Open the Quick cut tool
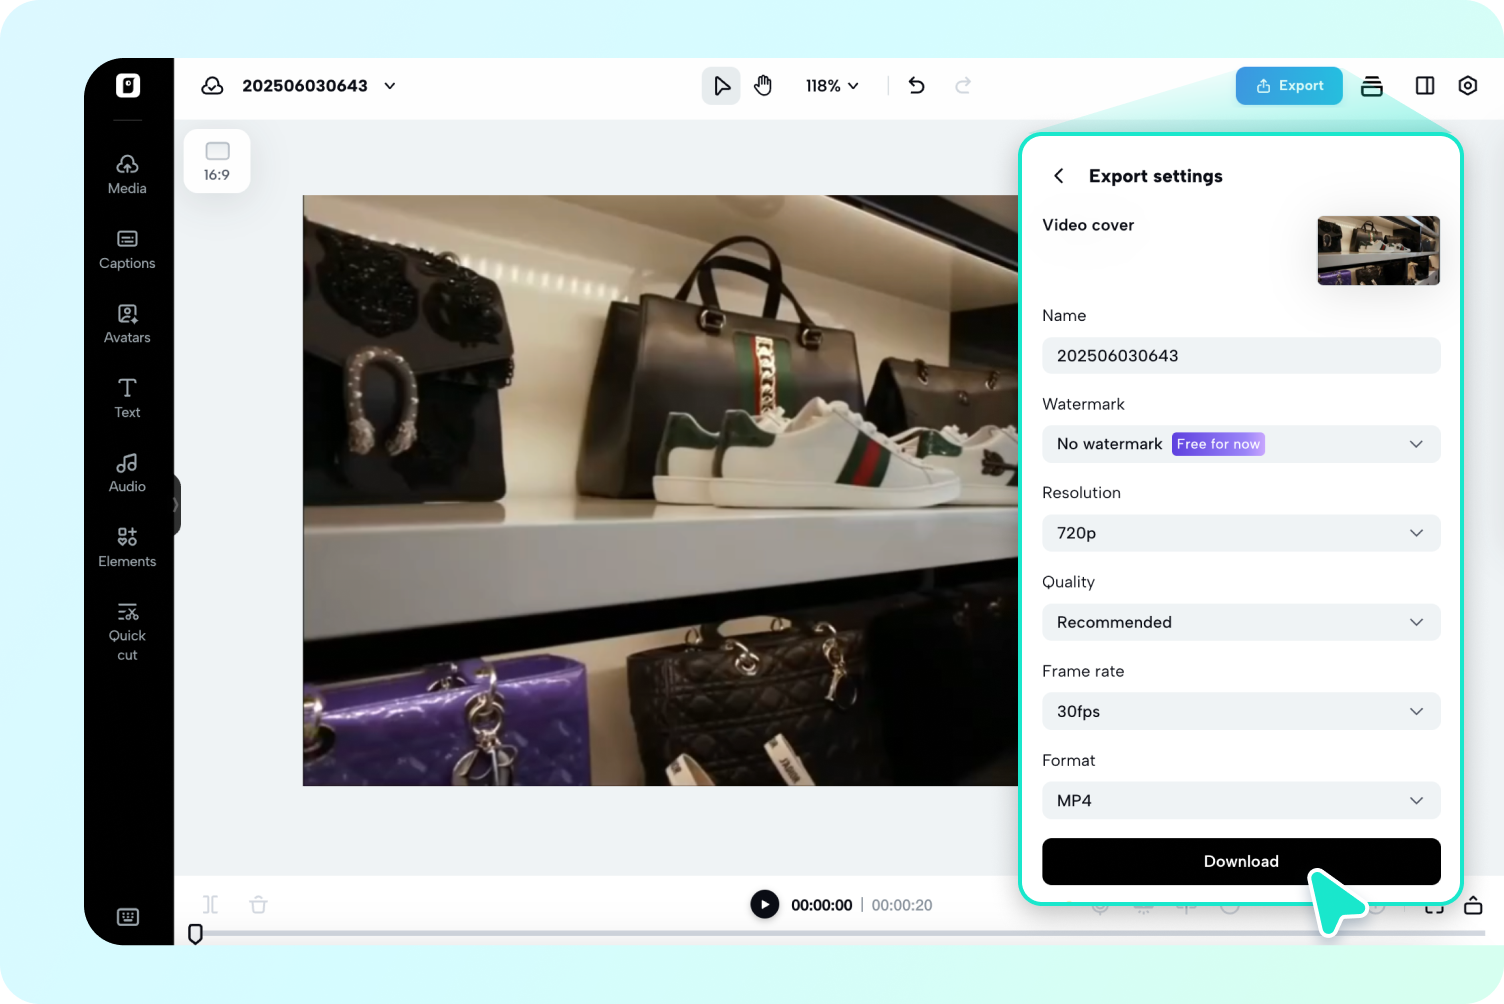1504x1004 pixels. tap(127, 630)
